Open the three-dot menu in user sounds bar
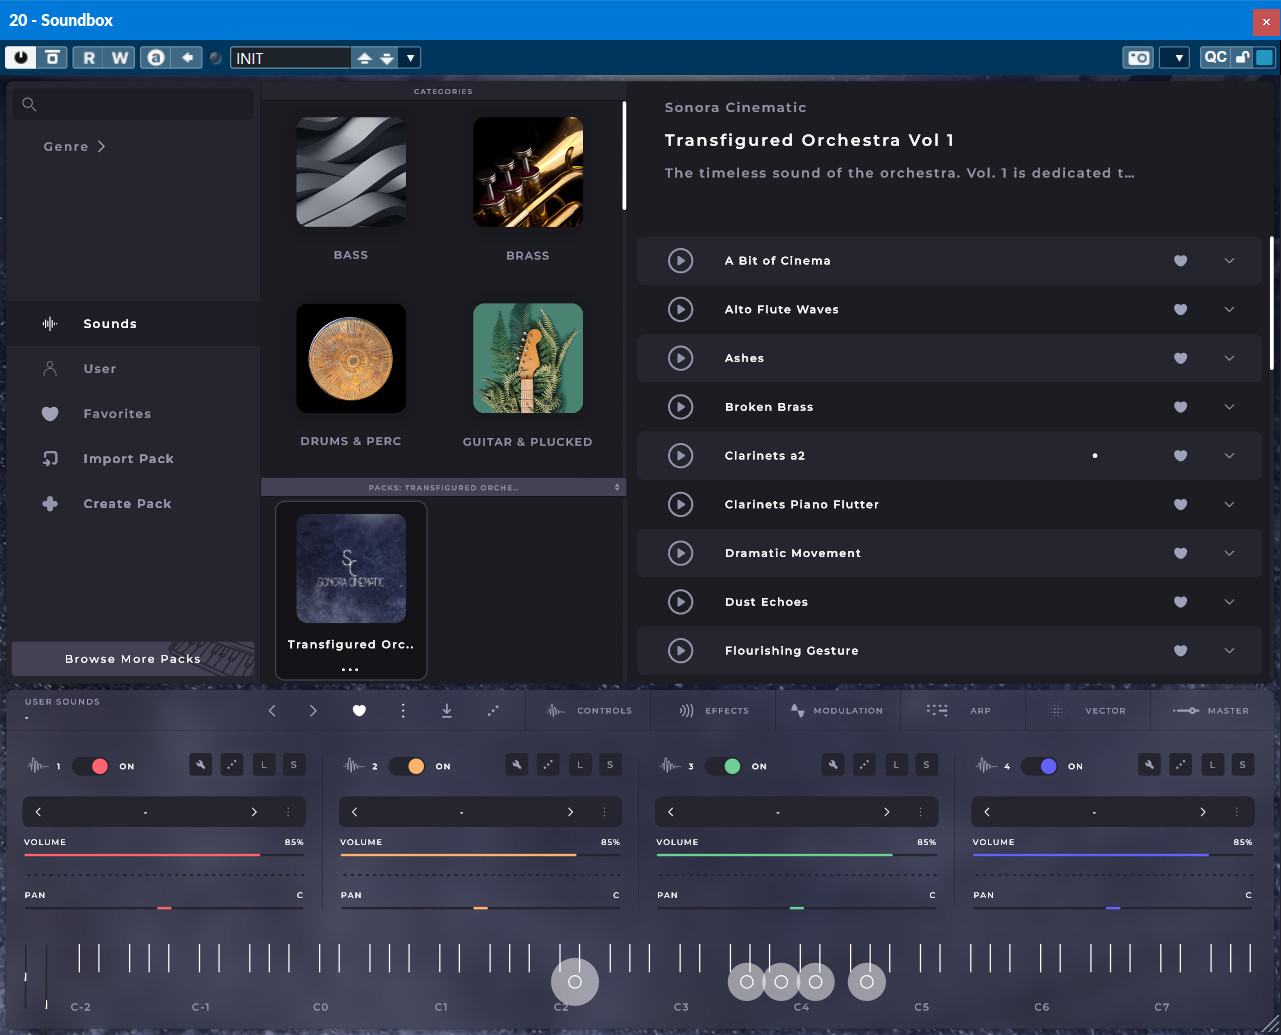Image resolution: width=1281 pixels, height=1035 pixels. 403,710
